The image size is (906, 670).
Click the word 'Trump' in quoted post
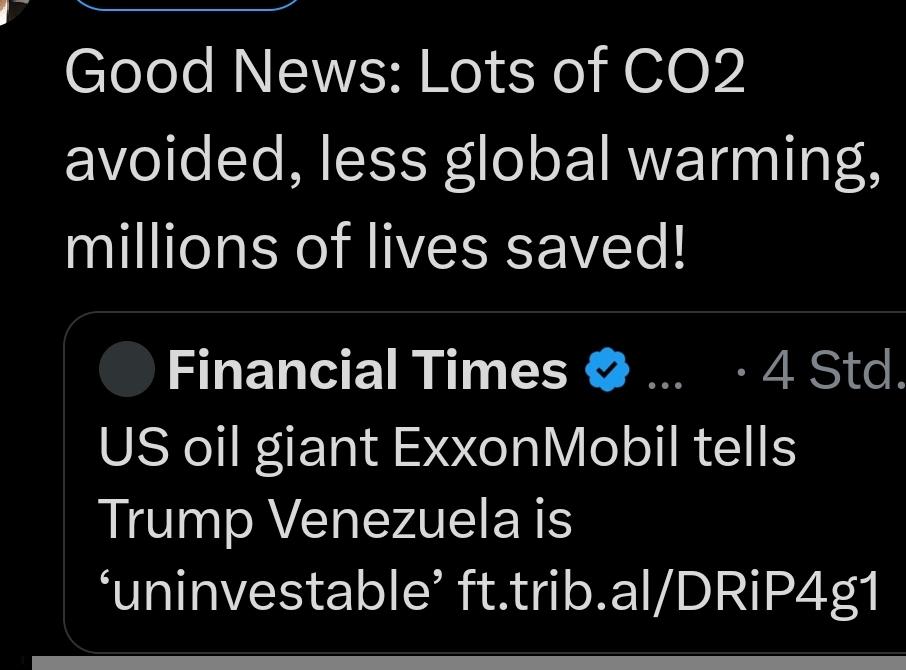(174, 520)
